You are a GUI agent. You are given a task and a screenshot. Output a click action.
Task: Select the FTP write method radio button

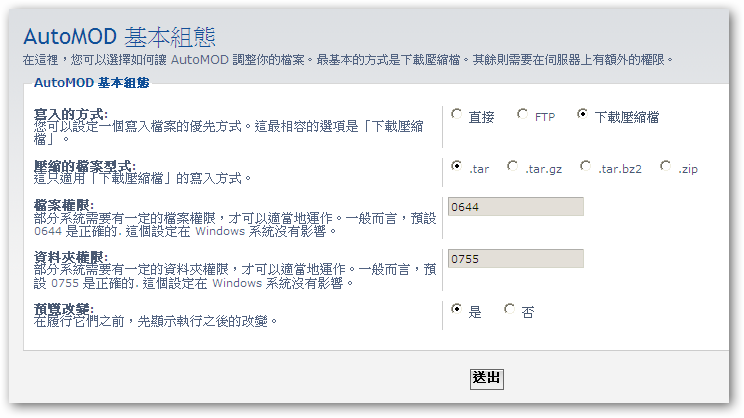[x=522, y=114]
